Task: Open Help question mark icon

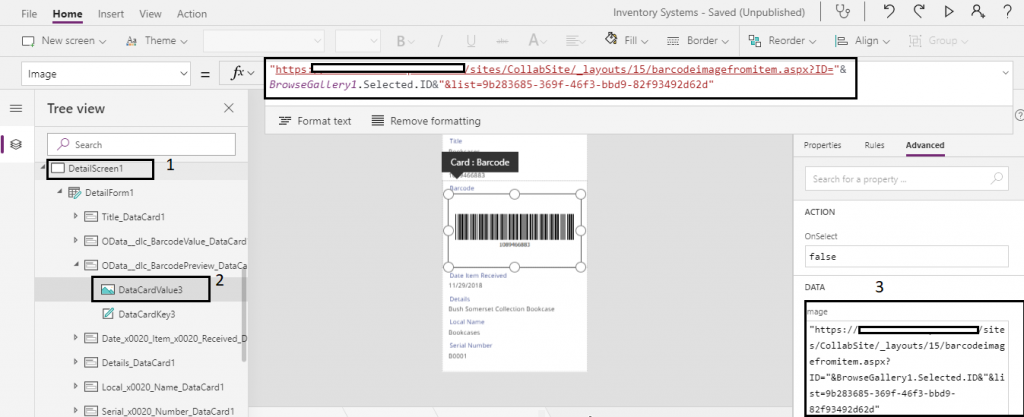Action: click(1007, 12)
